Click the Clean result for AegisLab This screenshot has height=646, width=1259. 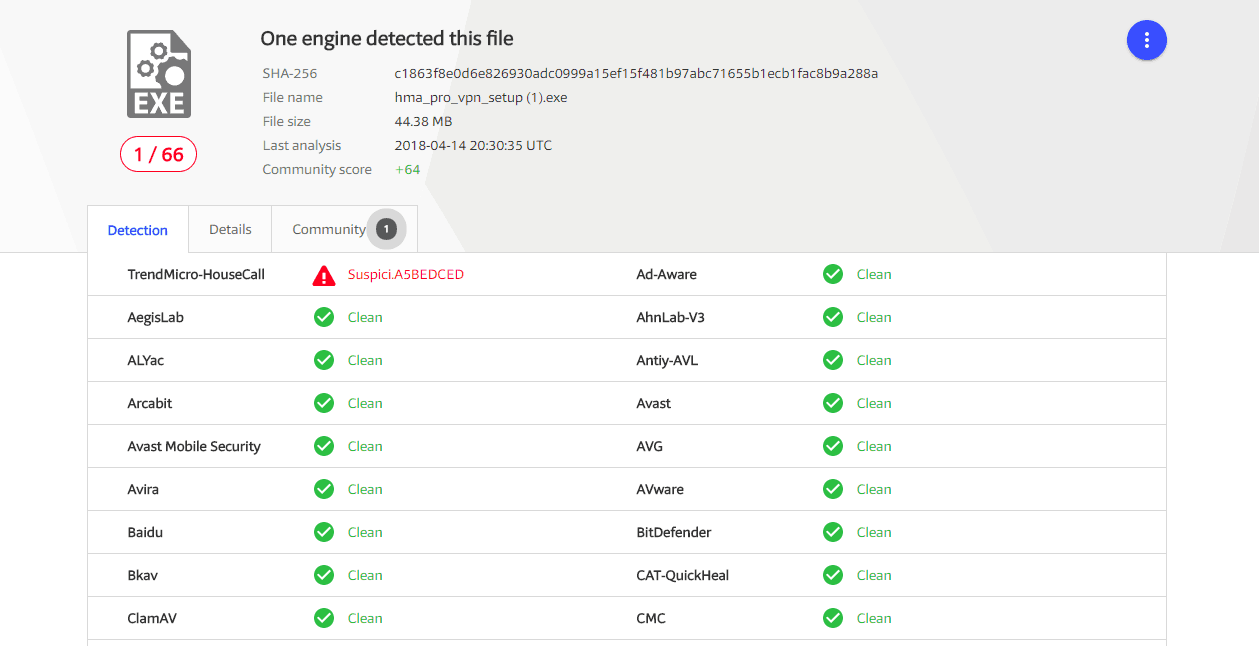(365, 317)
